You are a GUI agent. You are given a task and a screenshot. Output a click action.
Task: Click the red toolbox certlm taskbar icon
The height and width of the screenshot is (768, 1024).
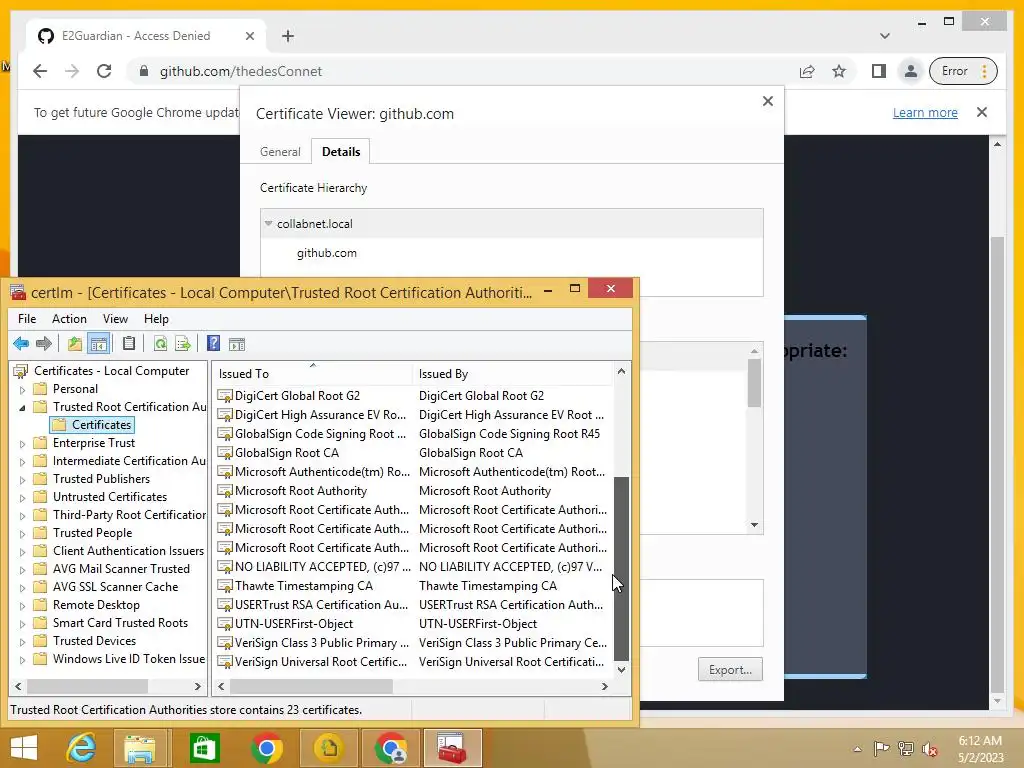tap(452, 748)
